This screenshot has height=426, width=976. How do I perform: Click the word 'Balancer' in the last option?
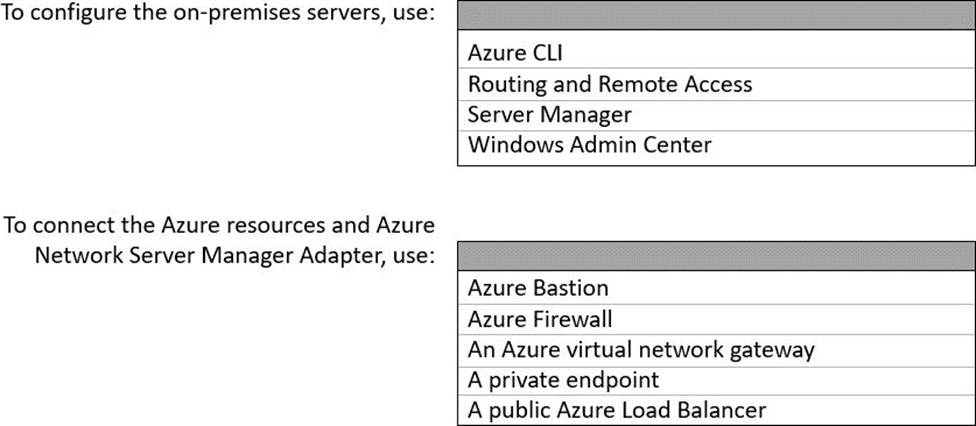pos(721,410)
